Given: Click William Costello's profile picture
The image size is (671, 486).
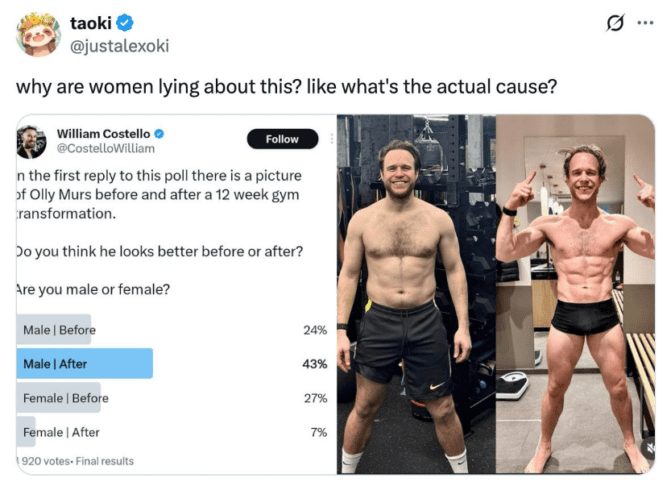Looking at the screenshot, I should tap(31, 141).
